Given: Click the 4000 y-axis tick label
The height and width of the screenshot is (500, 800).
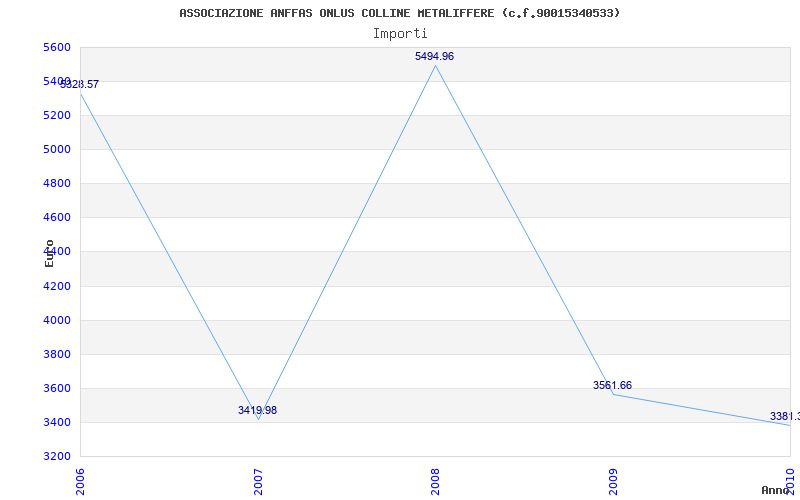Looking at the screenshot, I should click(57, 320).
